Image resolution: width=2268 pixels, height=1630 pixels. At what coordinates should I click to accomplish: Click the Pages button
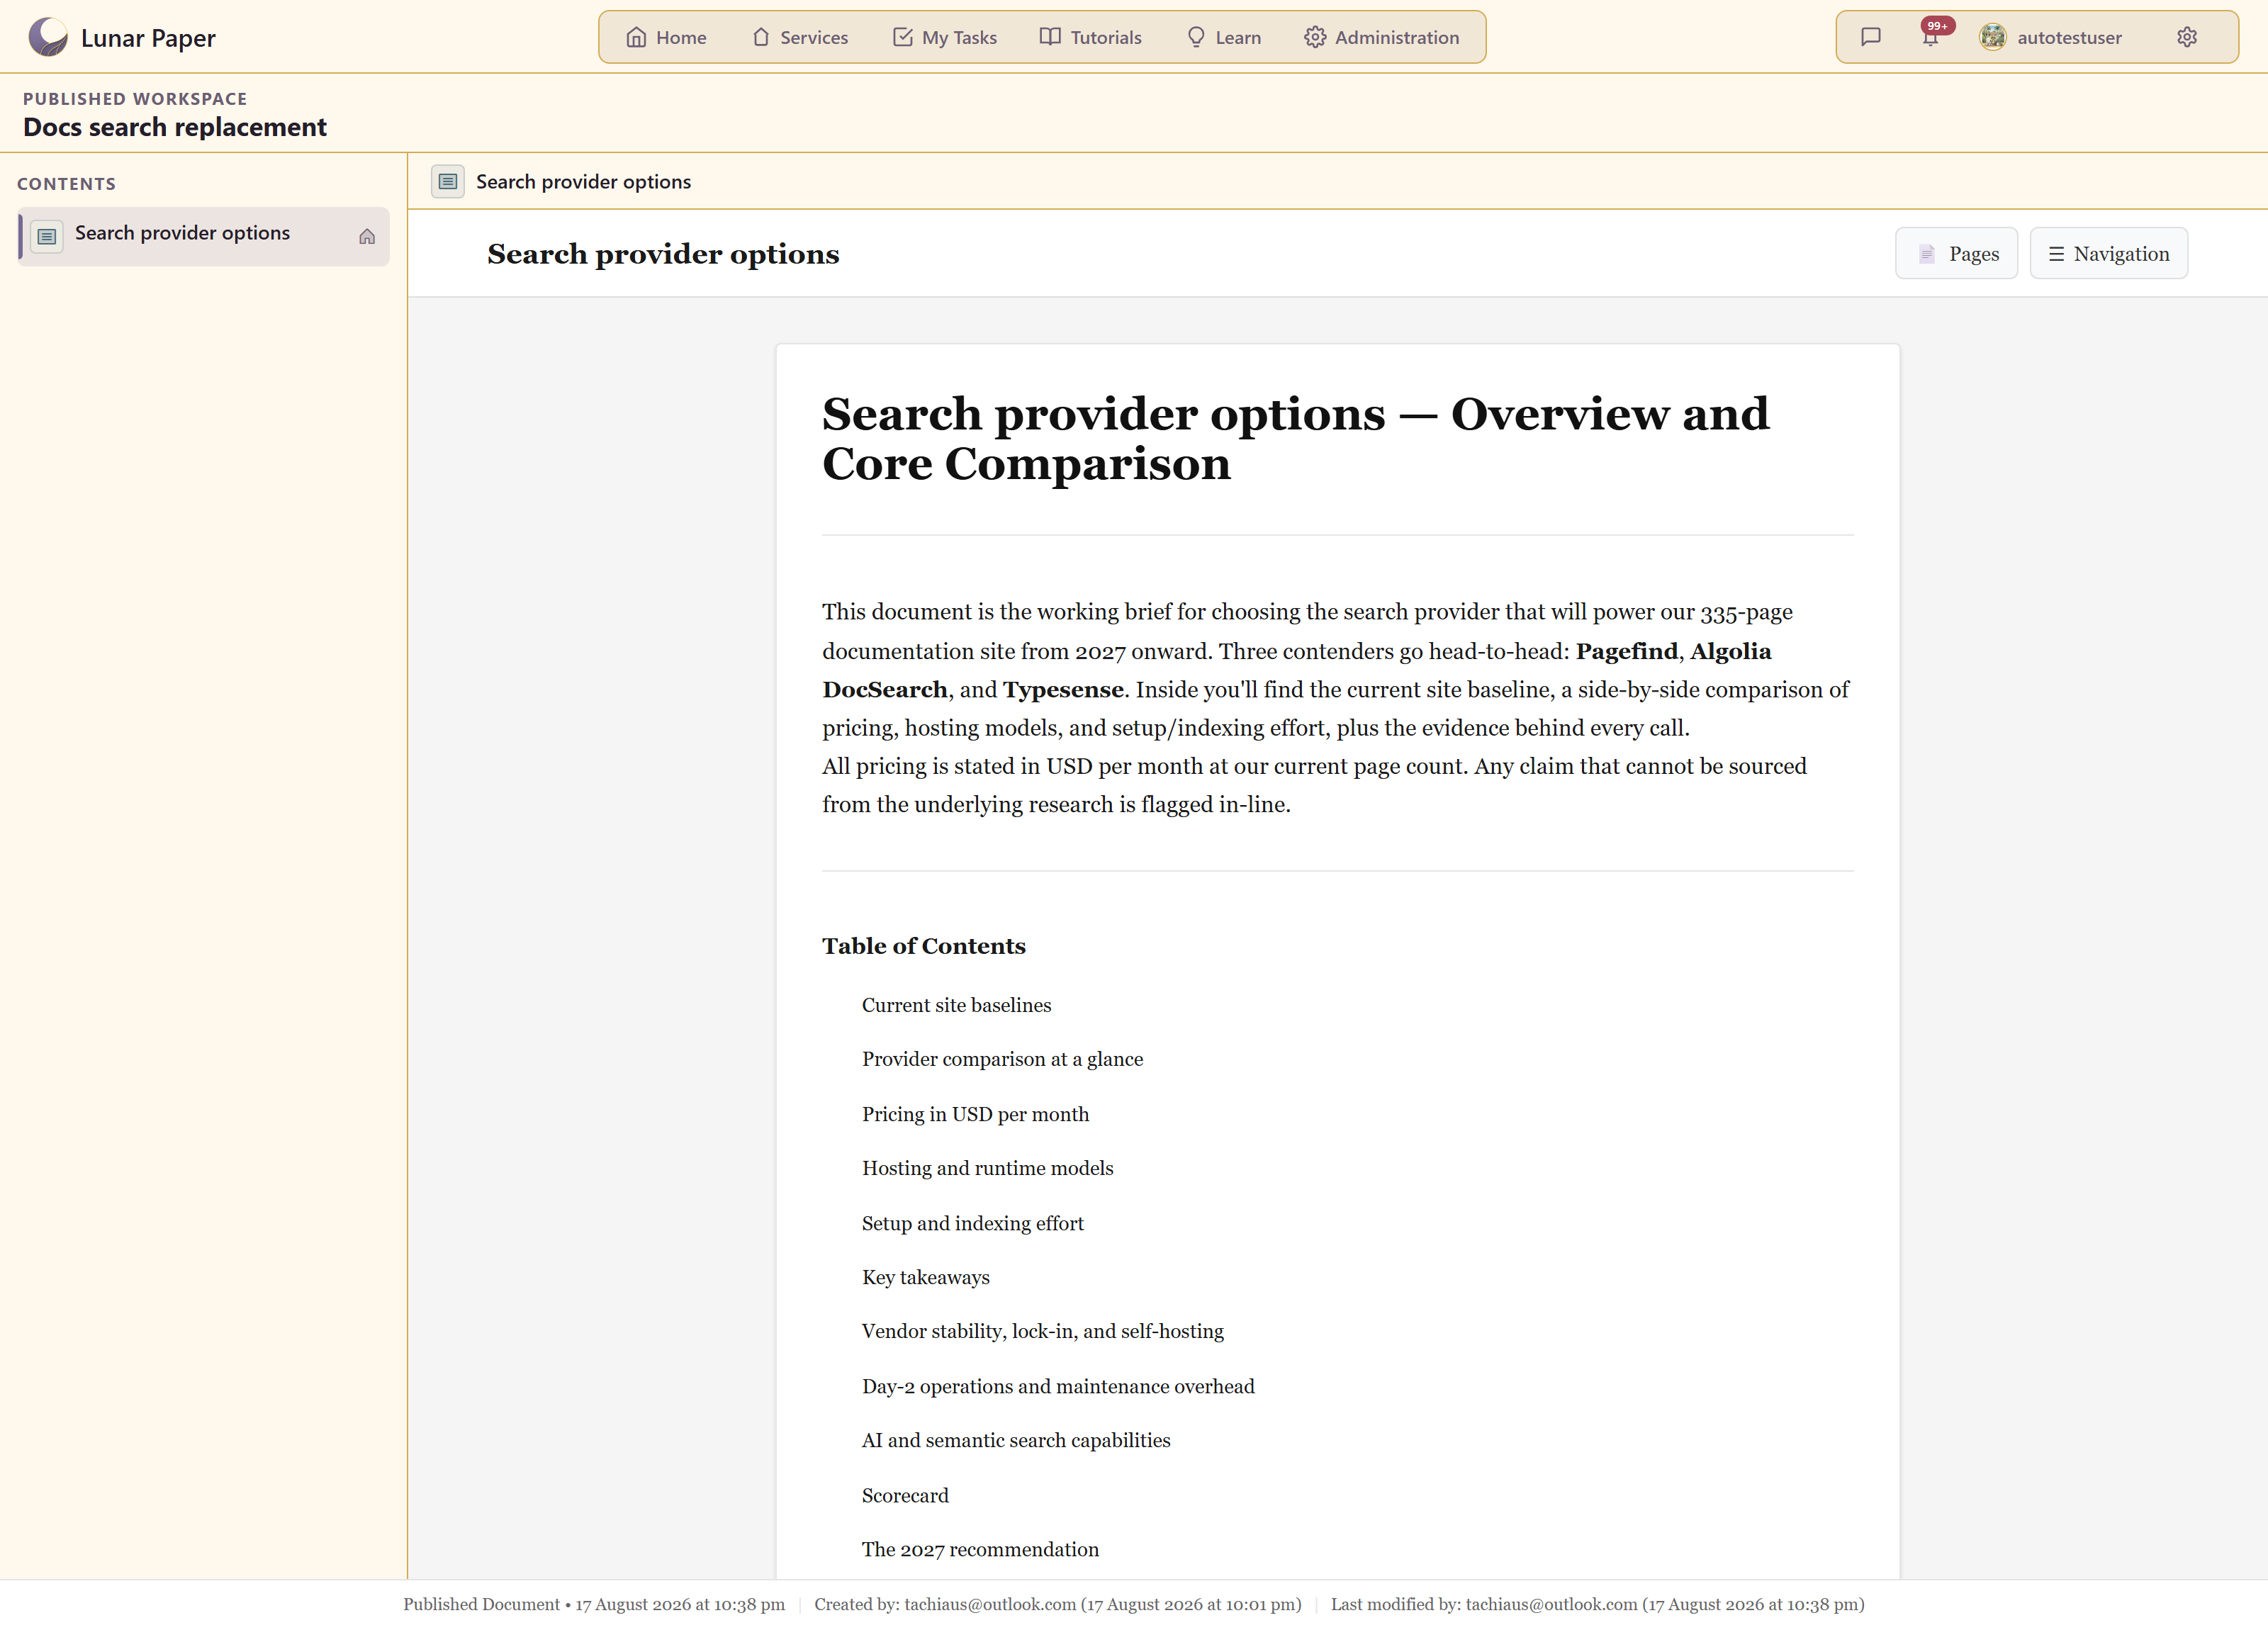click(x=1956, y=253)
